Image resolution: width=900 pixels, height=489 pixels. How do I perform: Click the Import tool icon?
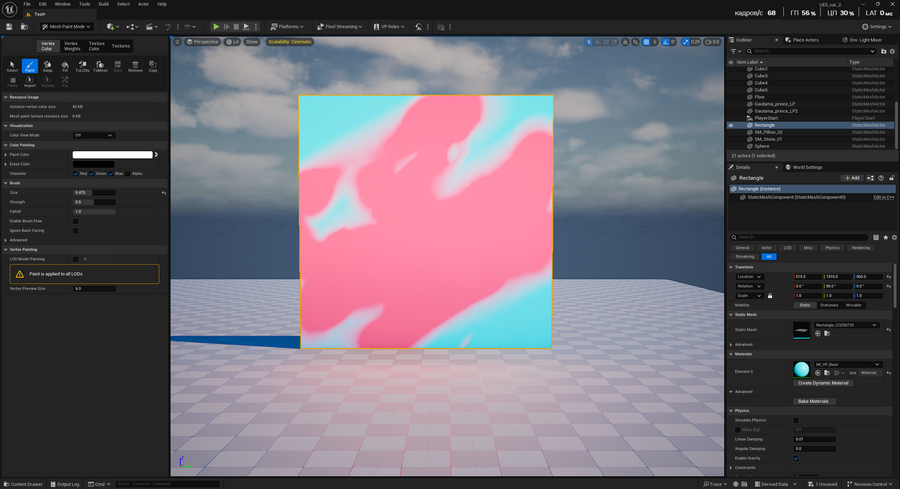pyautogui.click(x=30, y=82)
